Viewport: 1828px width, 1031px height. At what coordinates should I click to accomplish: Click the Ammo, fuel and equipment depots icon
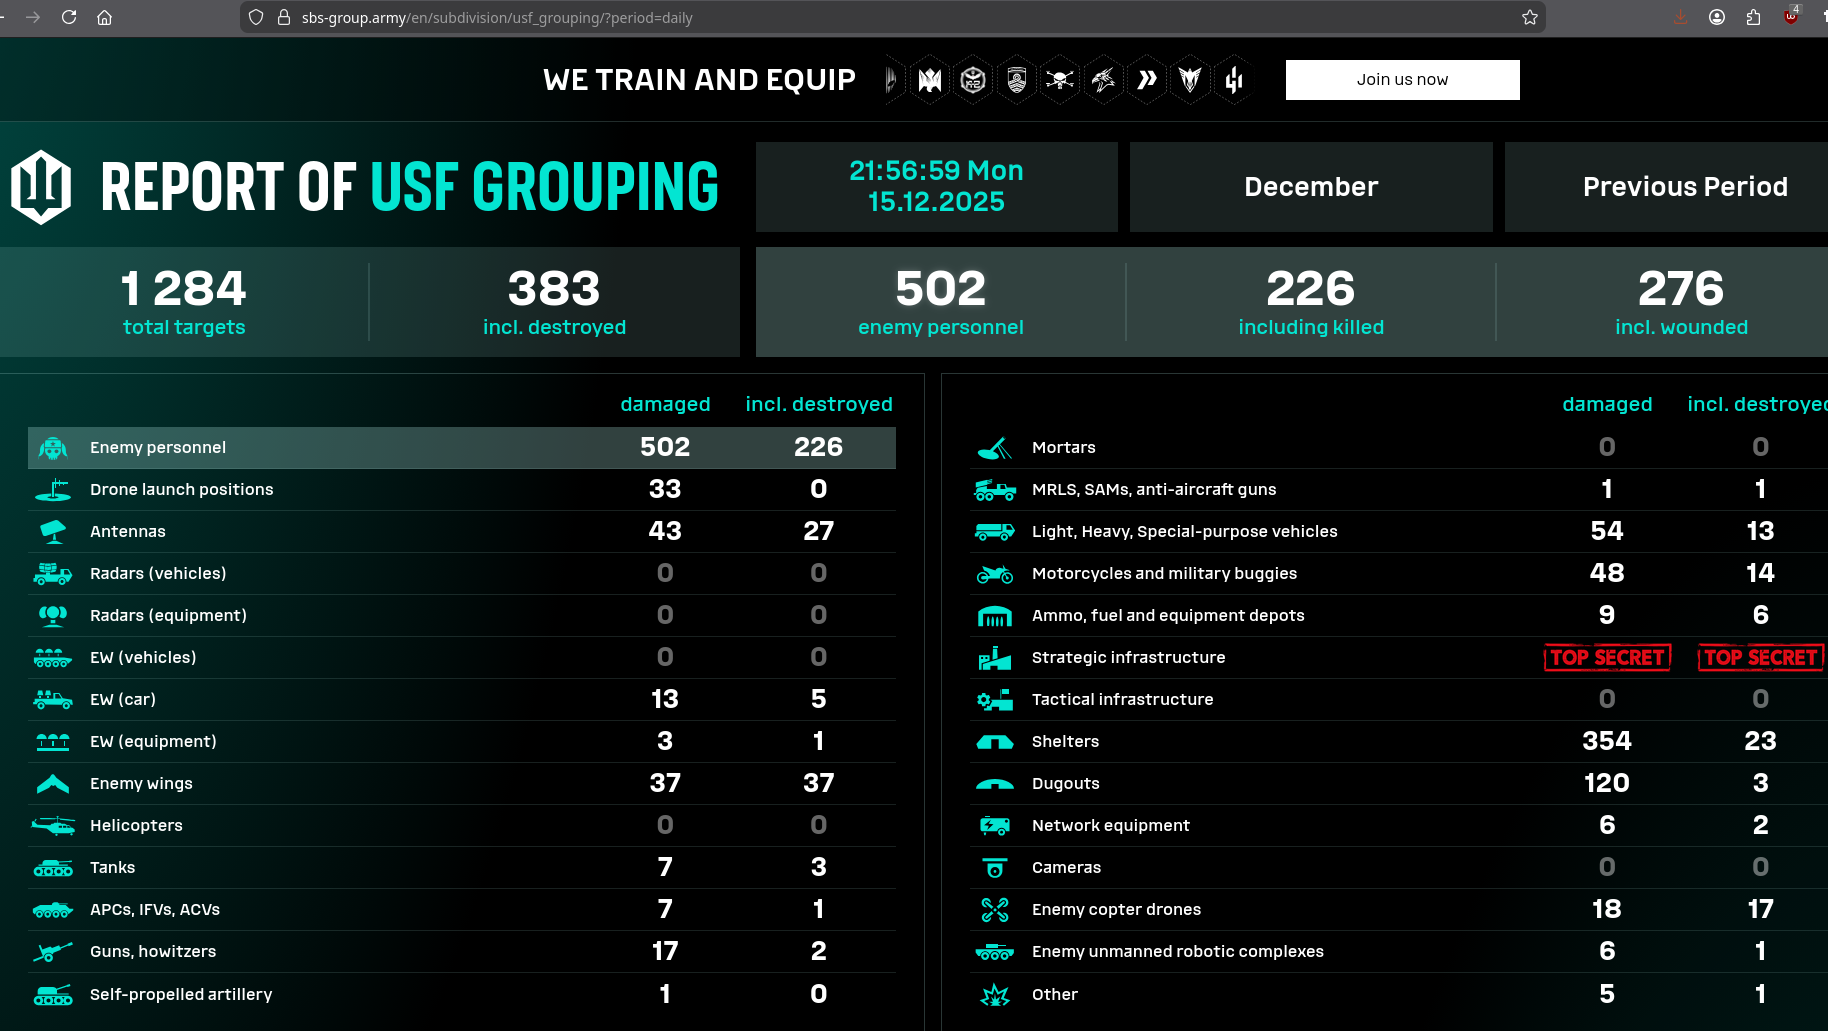pyautogui.click(x=995, y=616)
